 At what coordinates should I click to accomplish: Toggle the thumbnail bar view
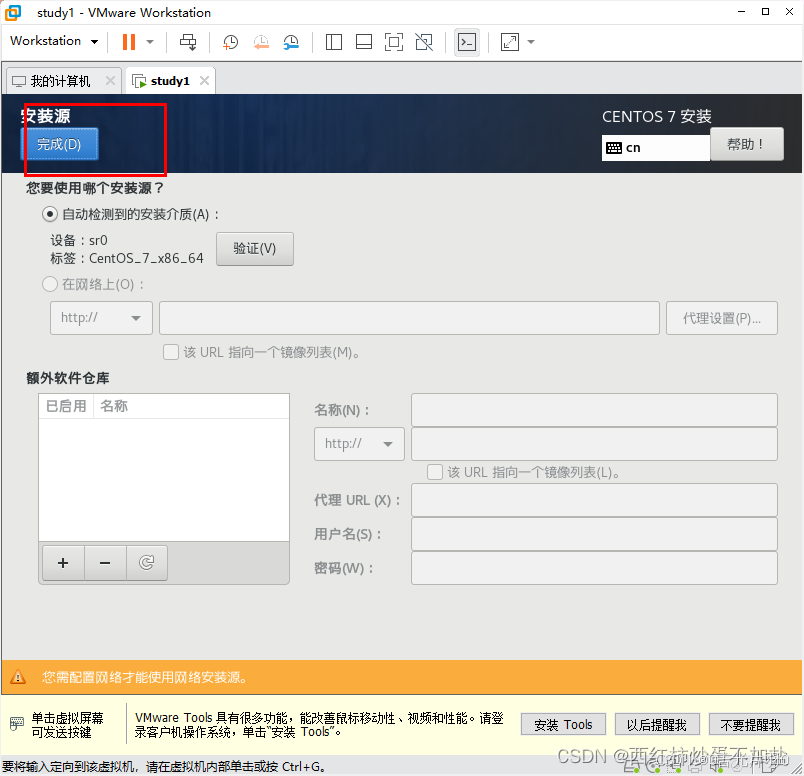pyautogui.click(x=364, y=42)
